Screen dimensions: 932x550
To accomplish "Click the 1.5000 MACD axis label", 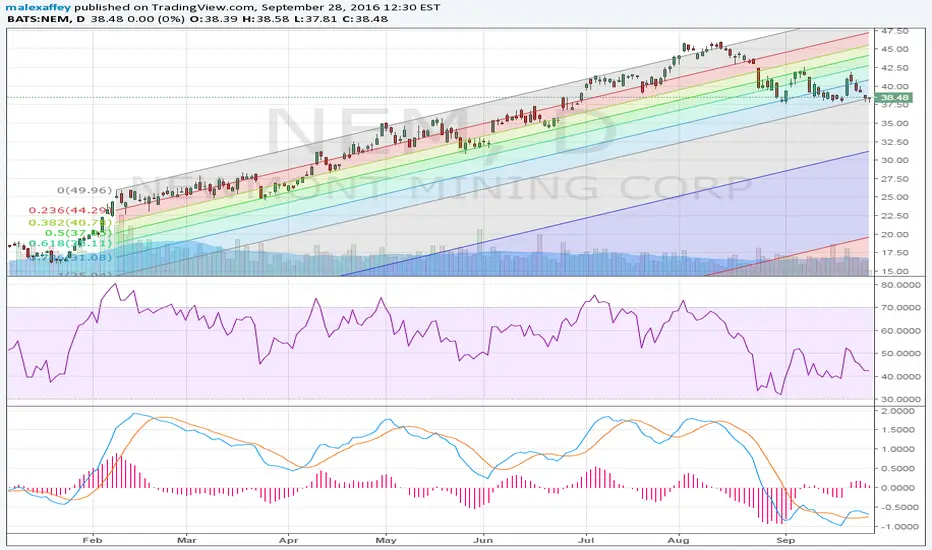I will [899, 430].
